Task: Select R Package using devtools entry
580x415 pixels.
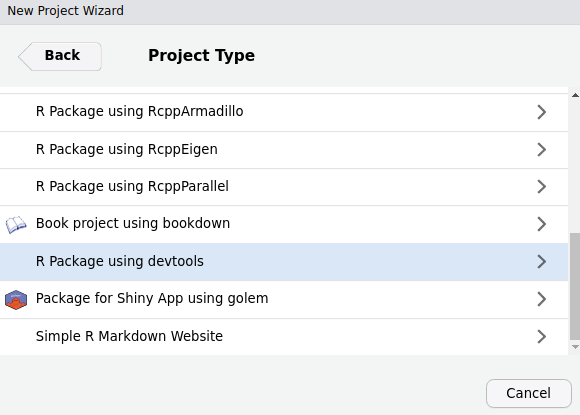Action: coord(284,262)
